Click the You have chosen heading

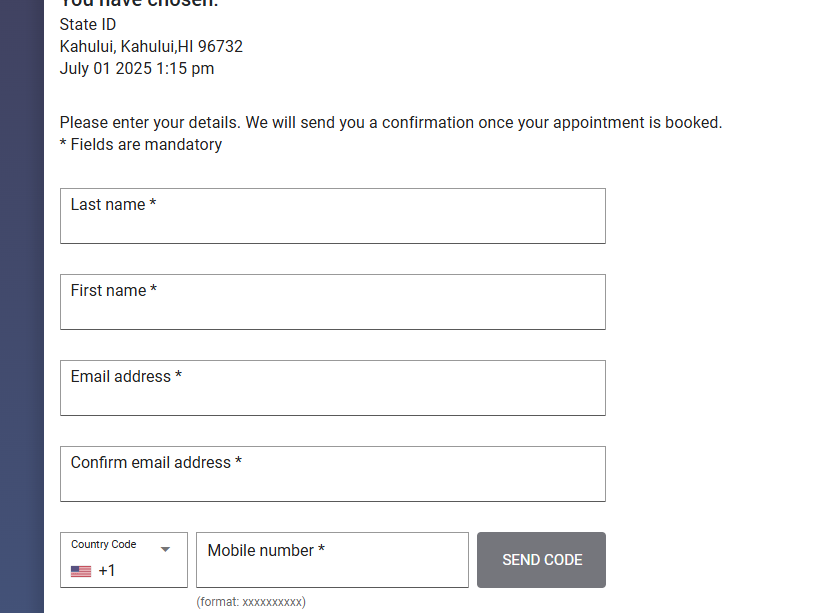pyautogui.click(x=139, y=4)
